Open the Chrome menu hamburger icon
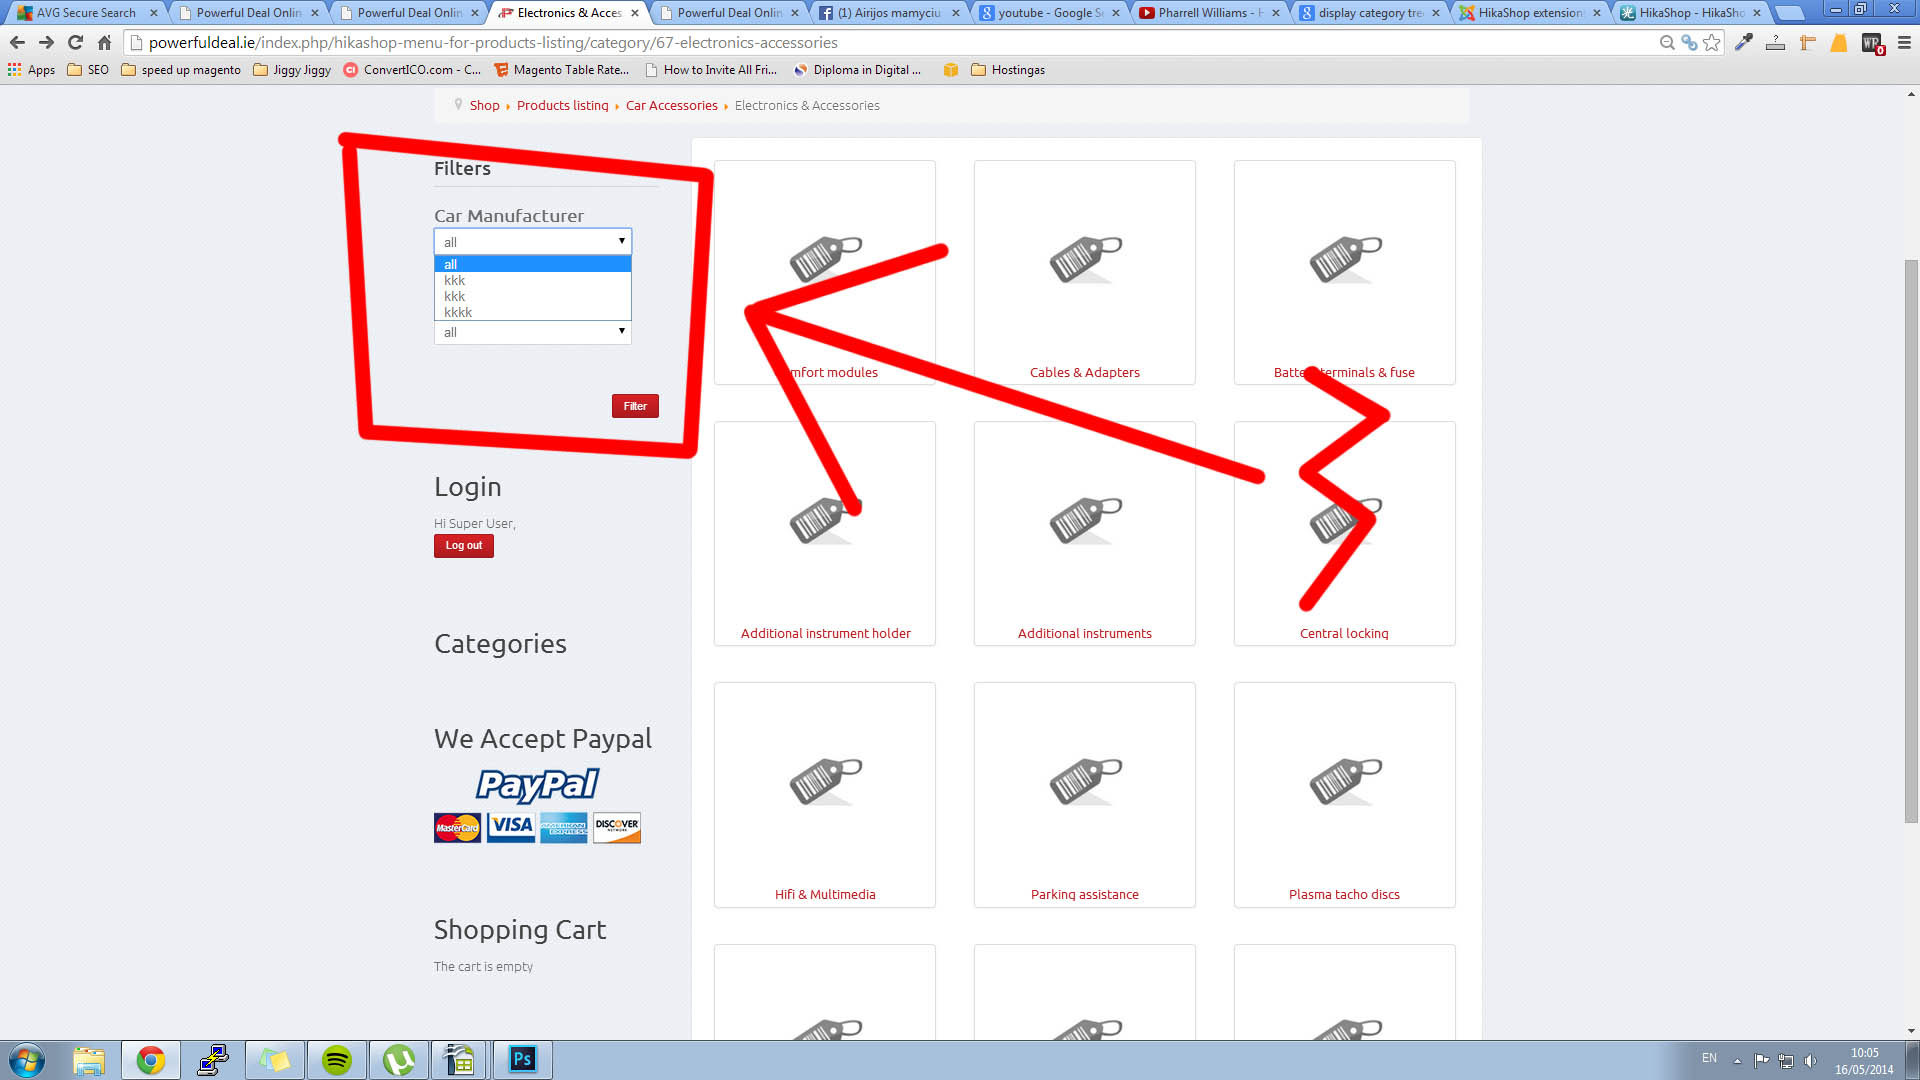The image size is (1920, 1080). [1904, 43]
